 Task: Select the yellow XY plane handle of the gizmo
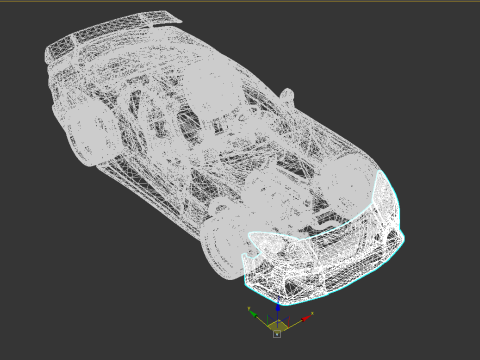277,325
